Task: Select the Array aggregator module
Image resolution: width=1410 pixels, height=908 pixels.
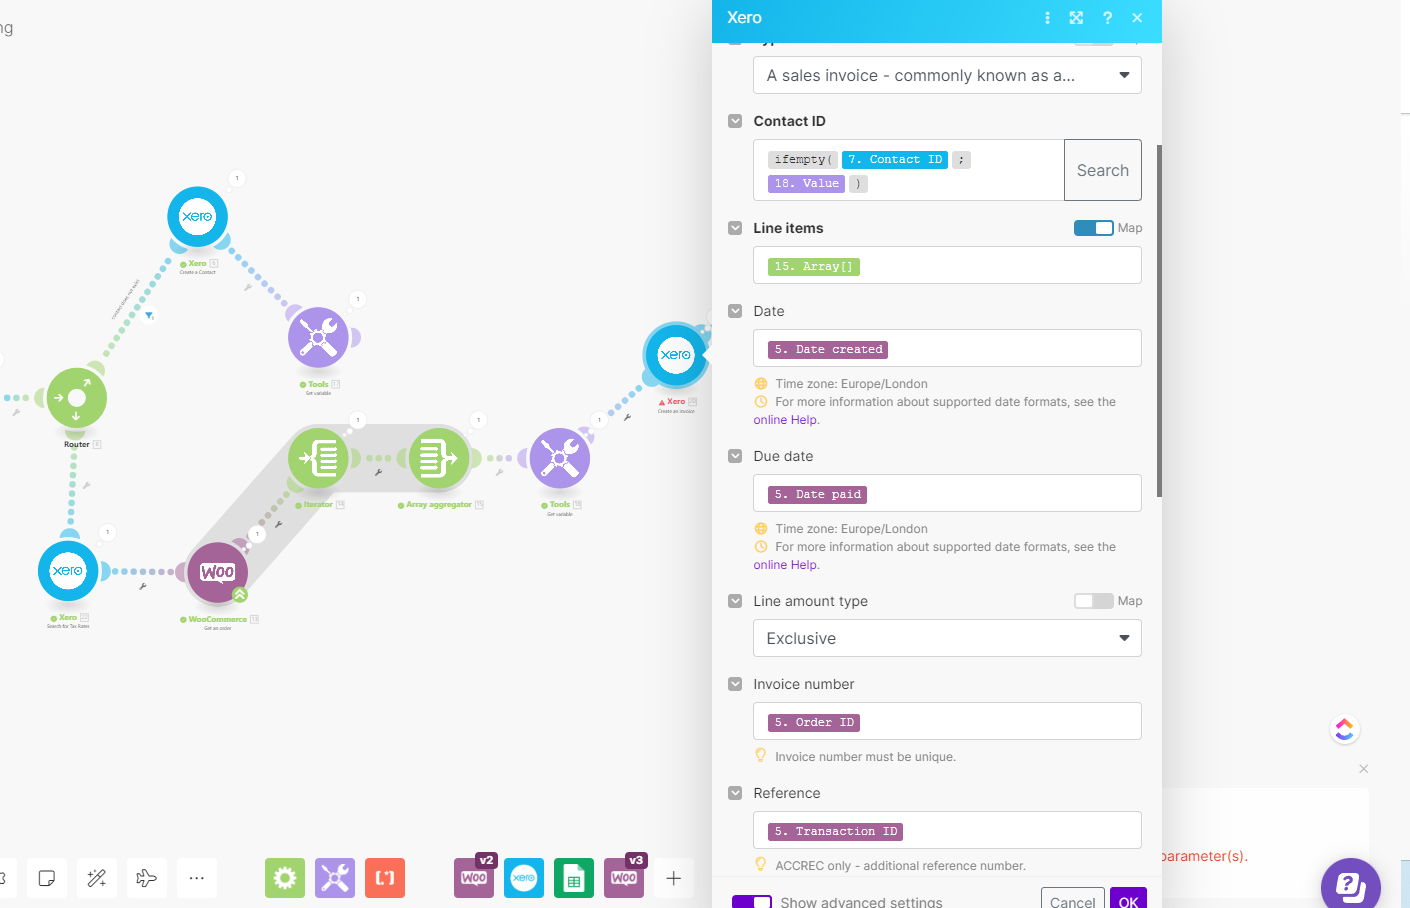Action: (x=439, y=458)
